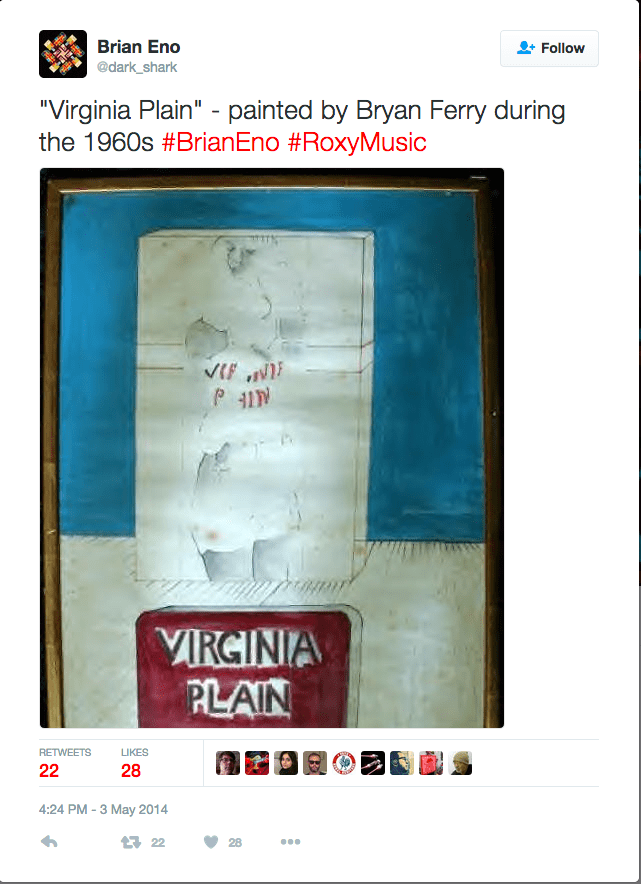View the list of 22 retweets
This screenshot has height=884, width=641.
65,763
